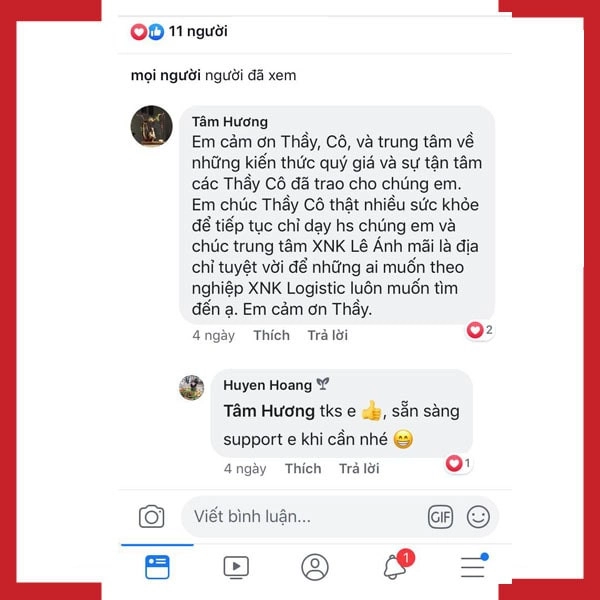Click the blue like reaction icon at top
This screenshot has height=600, width=600.
click(156, 32)
